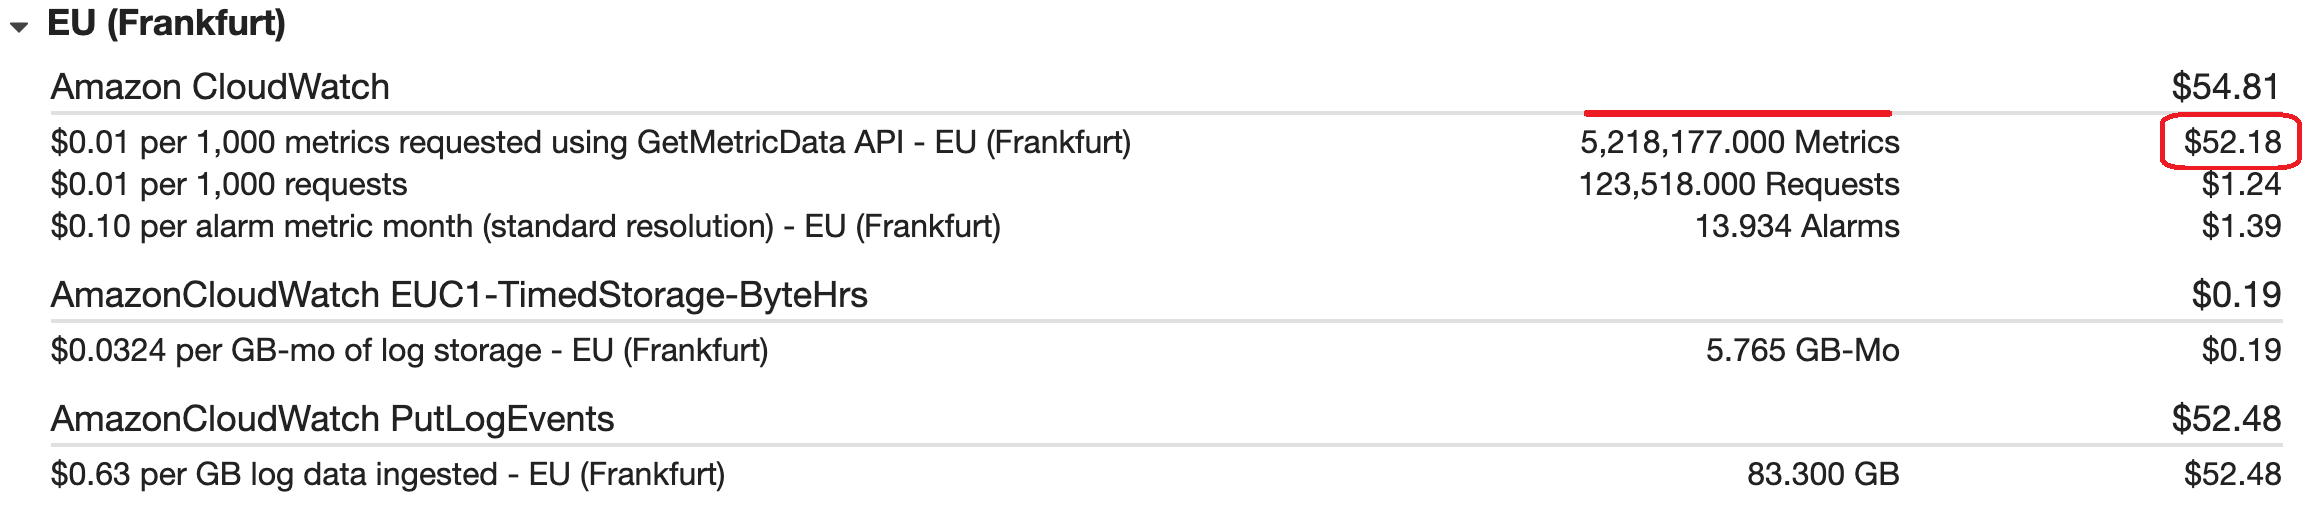Image resolution: width=2309 pixels, height=507 pixels.
Task: Select the $0.63 per GB log ingested line
Action: click(x=387, y=475)
